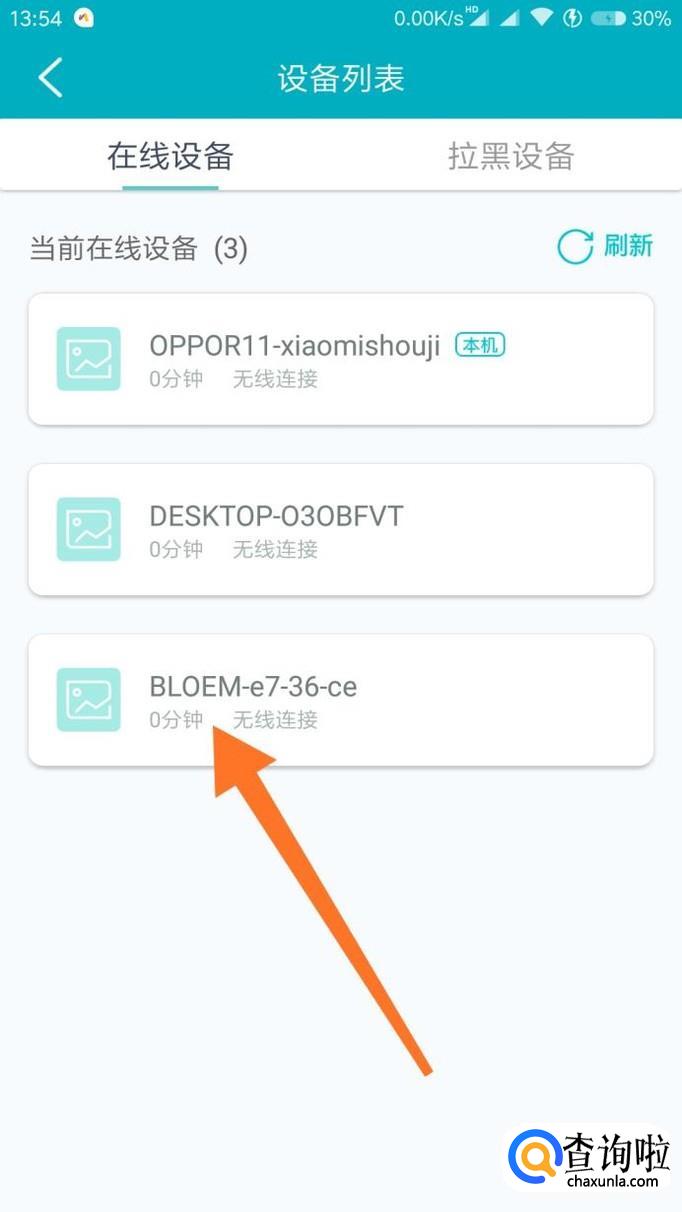Tap the back arrow in header
The height and width of the screenshot is (1212, 682).
click(x=50, y=78)
